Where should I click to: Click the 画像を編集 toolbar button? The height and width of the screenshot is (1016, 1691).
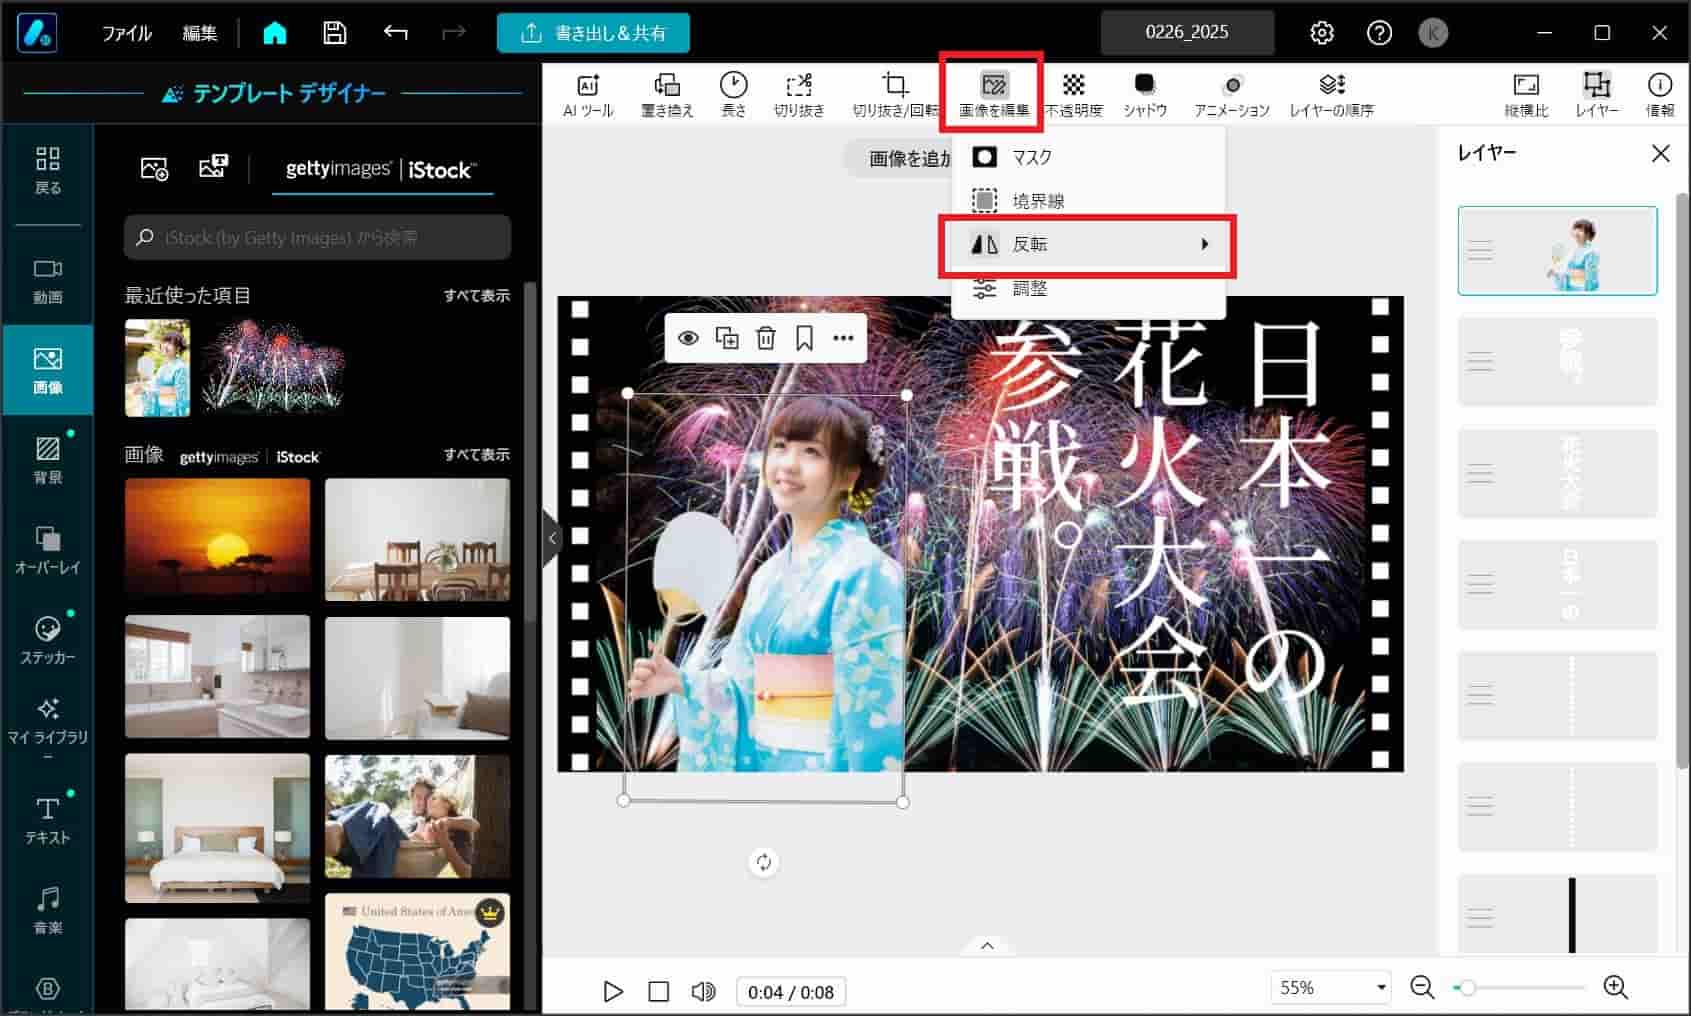point(993,95)
